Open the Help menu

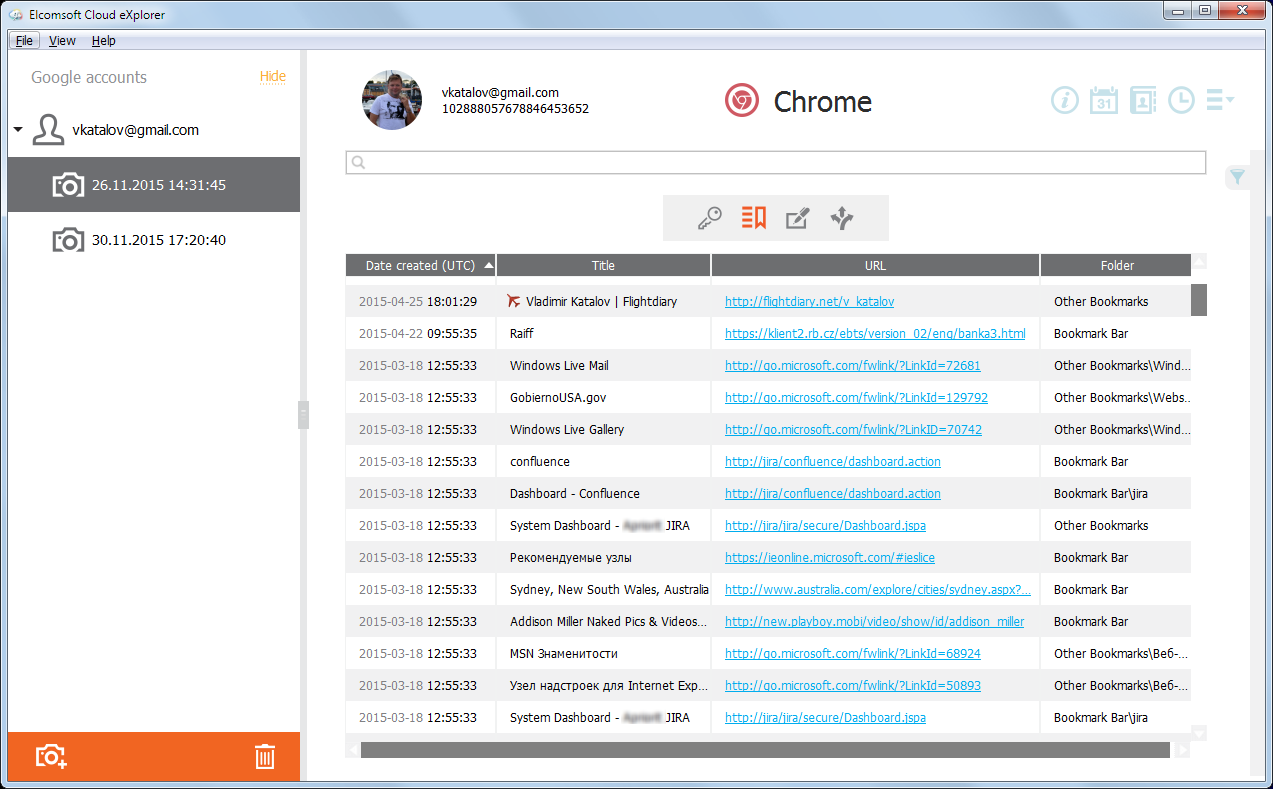coord(103,41)
